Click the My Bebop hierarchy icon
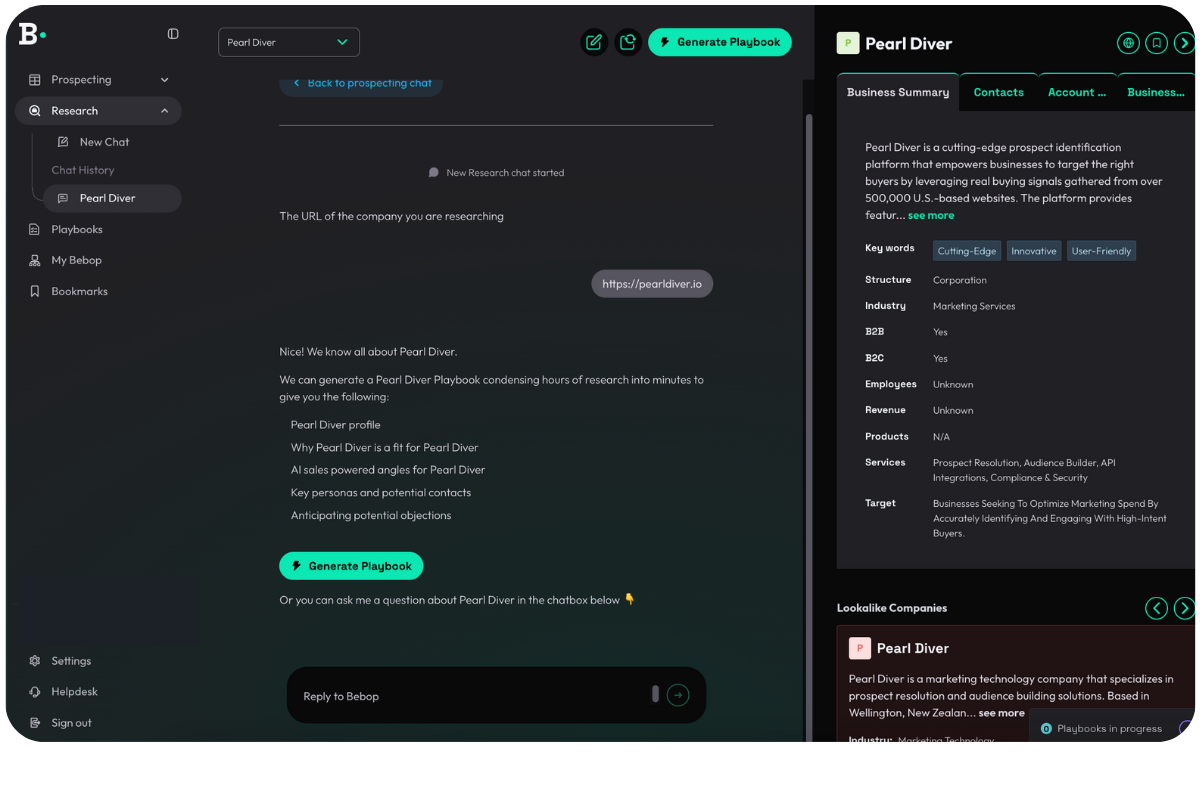 pyautogui.click(x=35, y=260)
